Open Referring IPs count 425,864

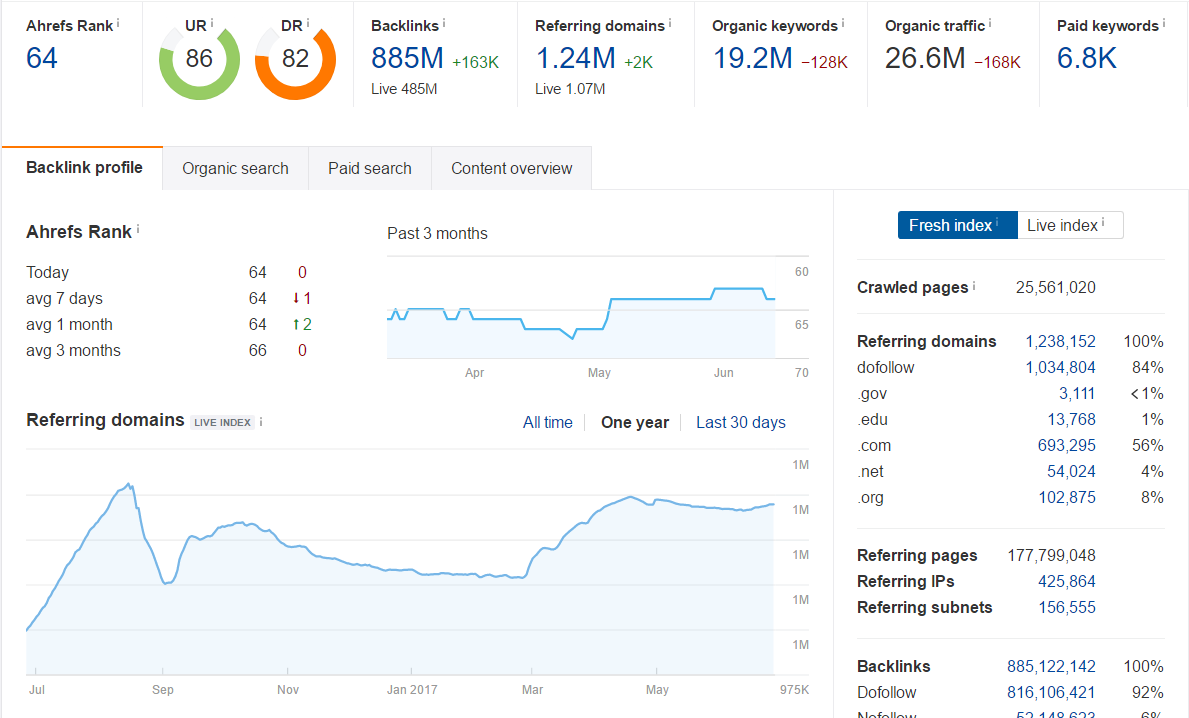[1067, 582]
